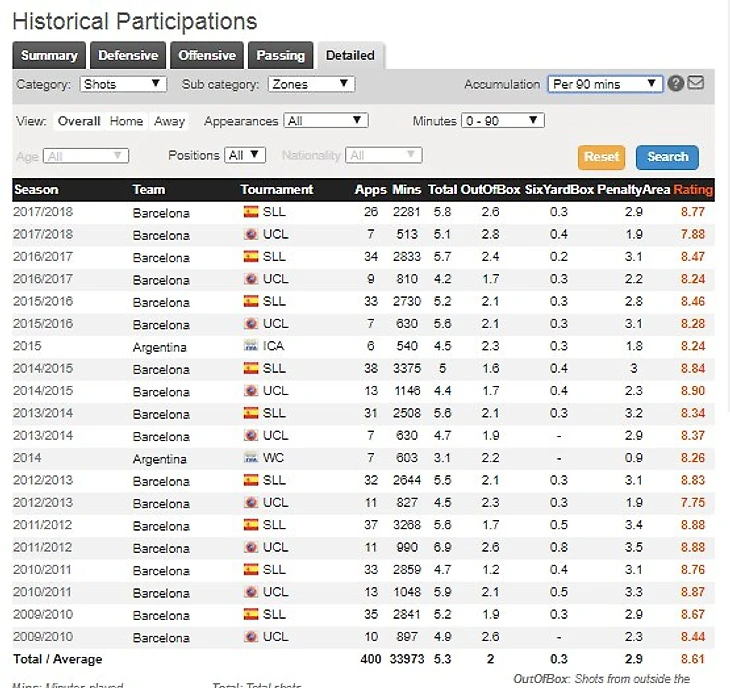Sort table by Rating column
Image resolution: width=730 pixels, height=688 pixels.
pyautogui.click(x=693, y=189)
